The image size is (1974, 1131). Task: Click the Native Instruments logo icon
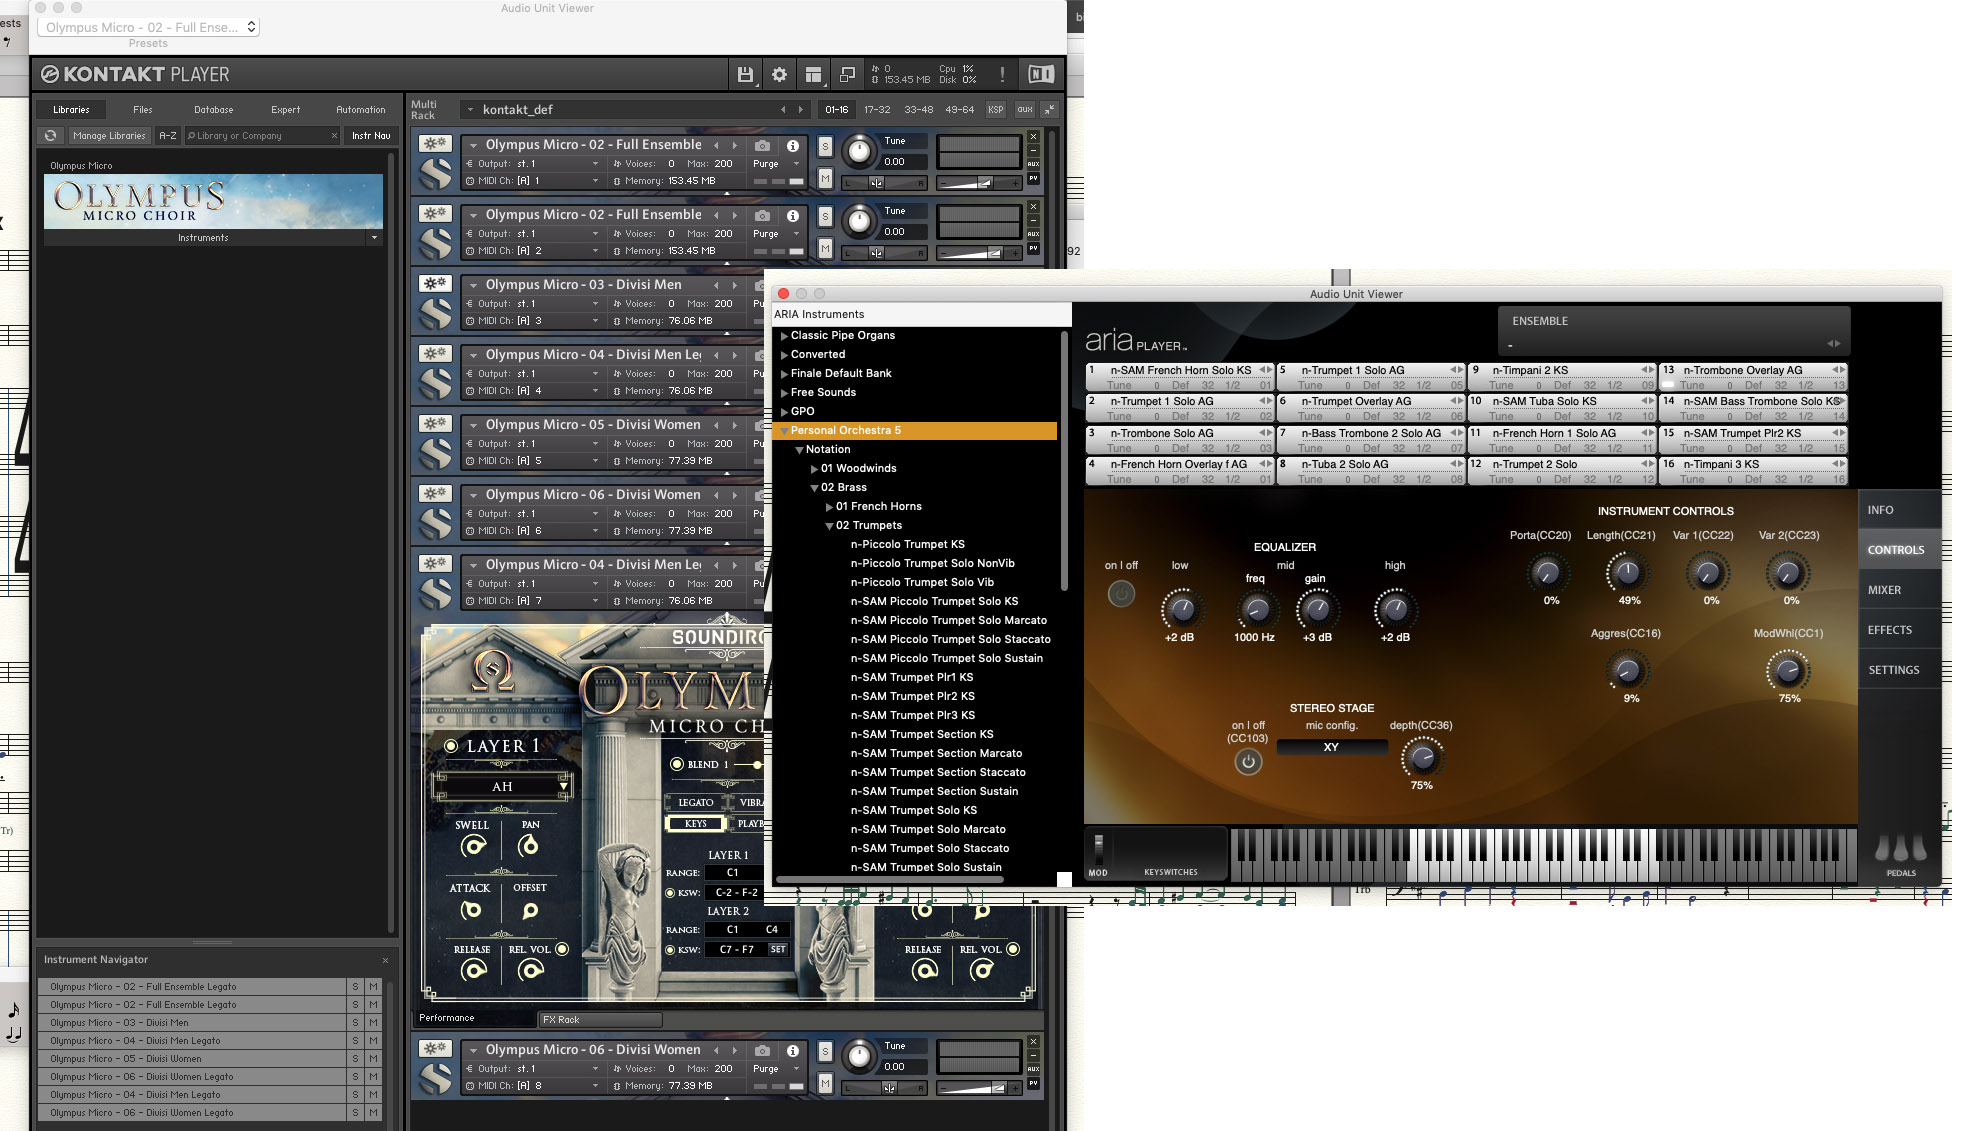pos(1040,74)
